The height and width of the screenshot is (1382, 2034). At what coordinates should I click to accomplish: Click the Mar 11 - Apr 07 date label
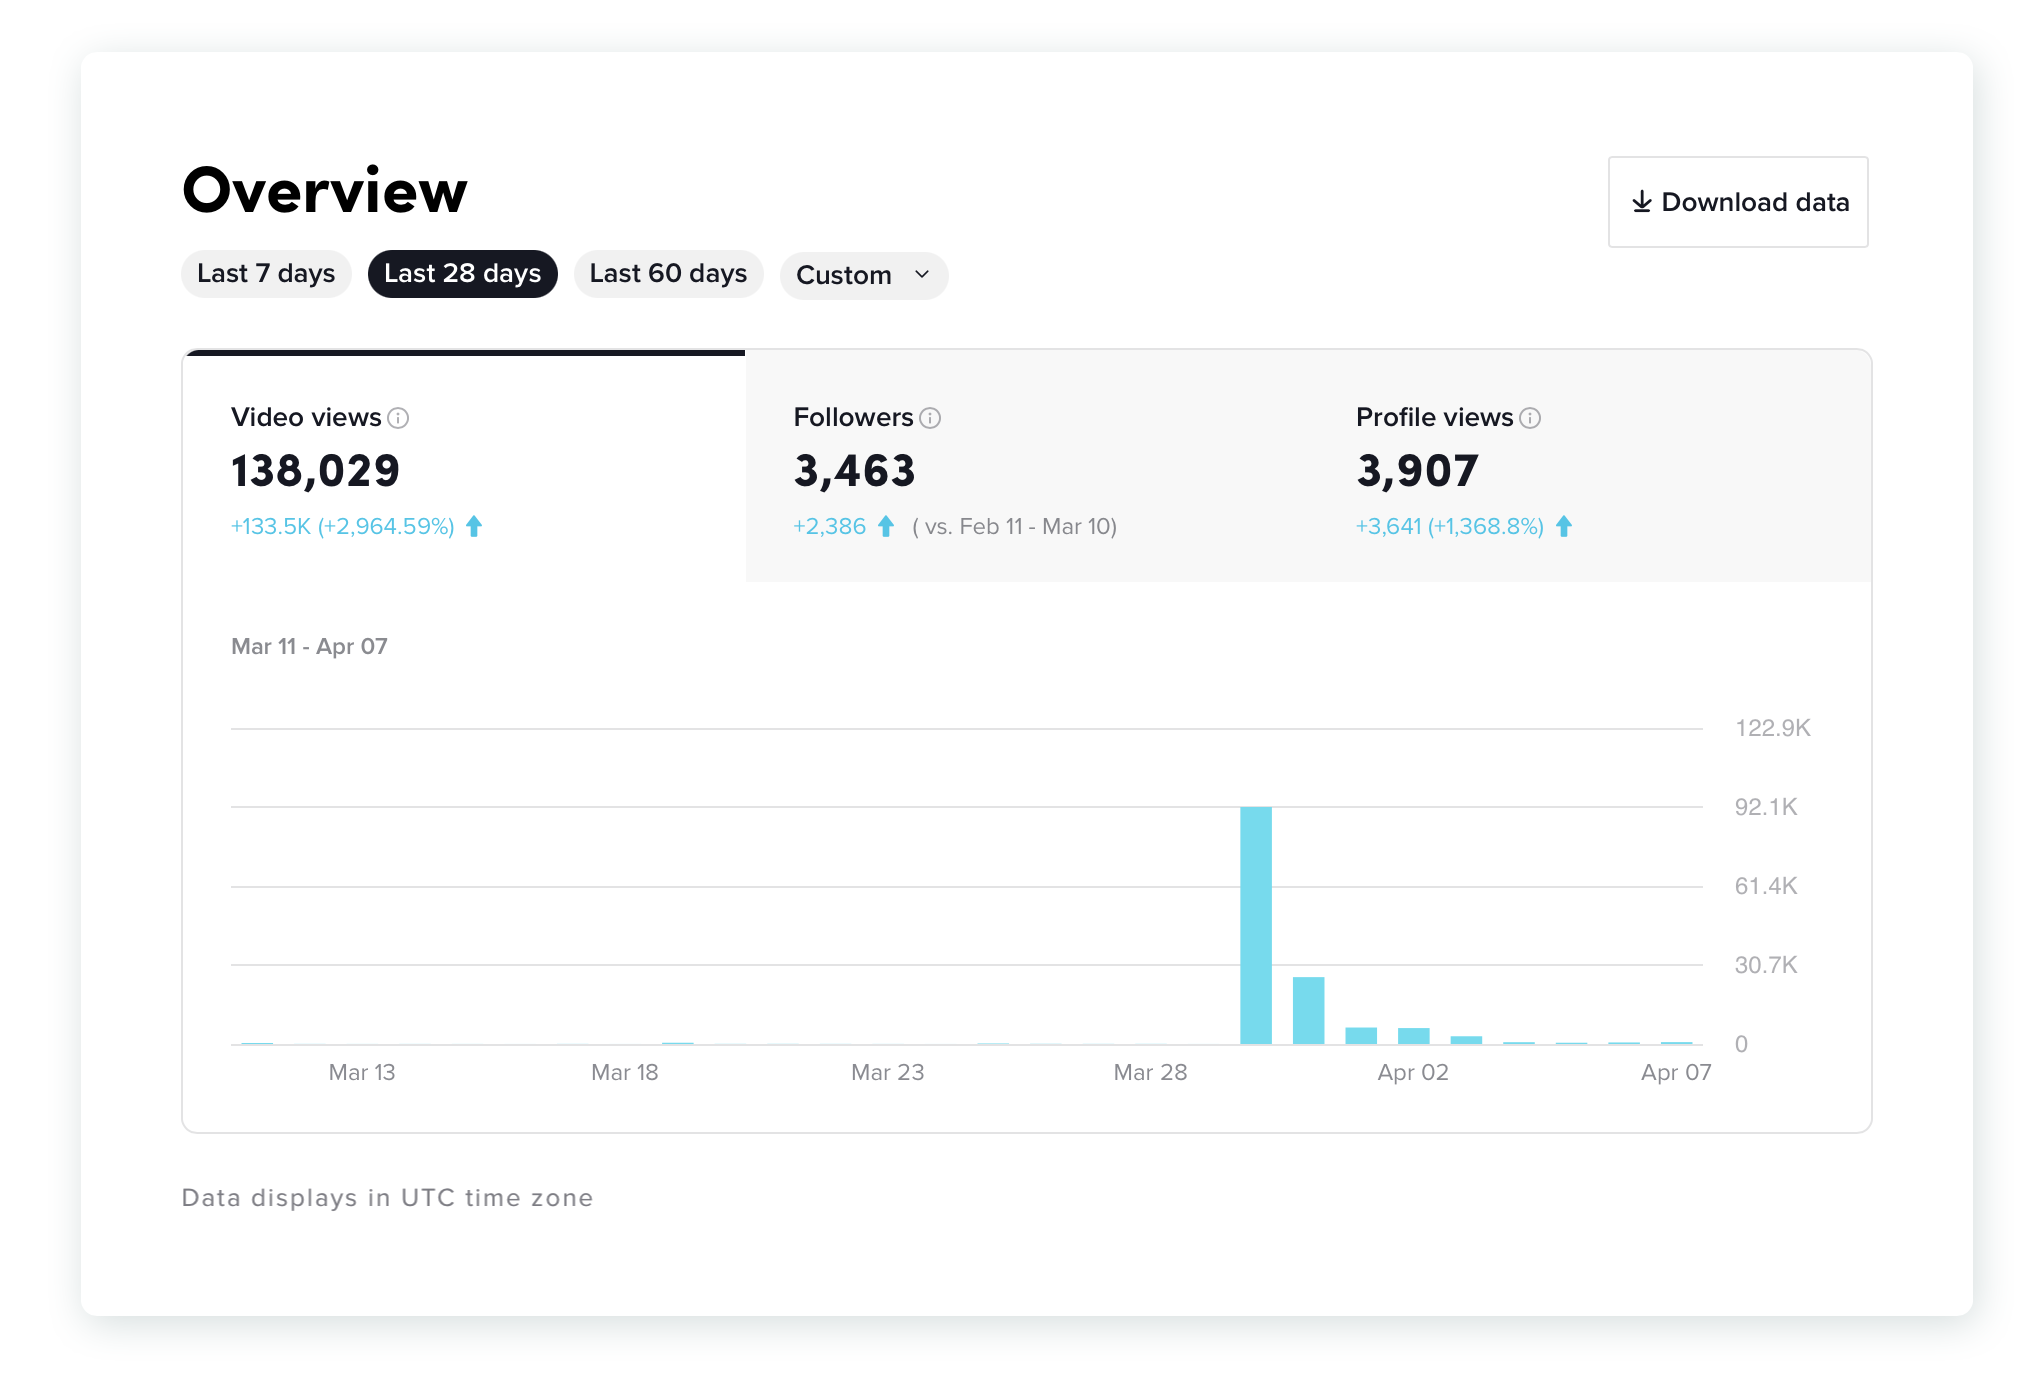309,646
